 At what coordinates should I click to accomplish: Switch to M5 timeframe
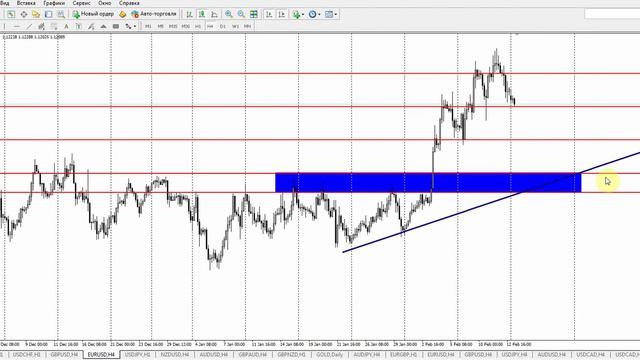160,26
